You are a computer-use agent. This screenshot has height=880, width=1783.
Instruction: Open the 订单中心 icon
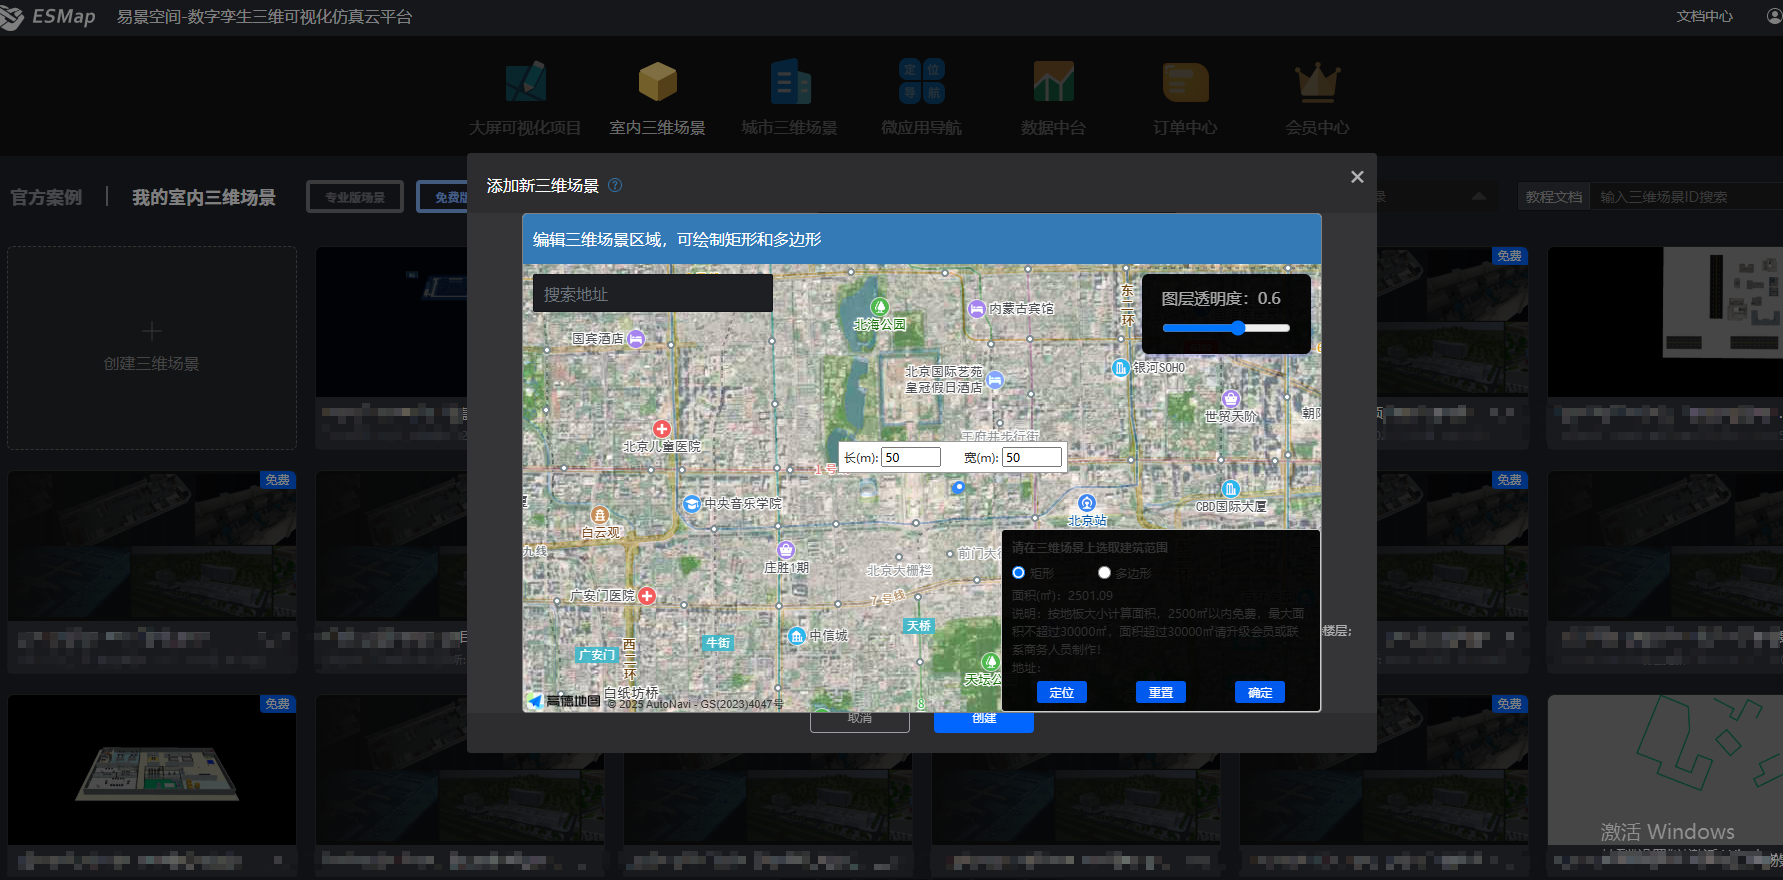1186,82
